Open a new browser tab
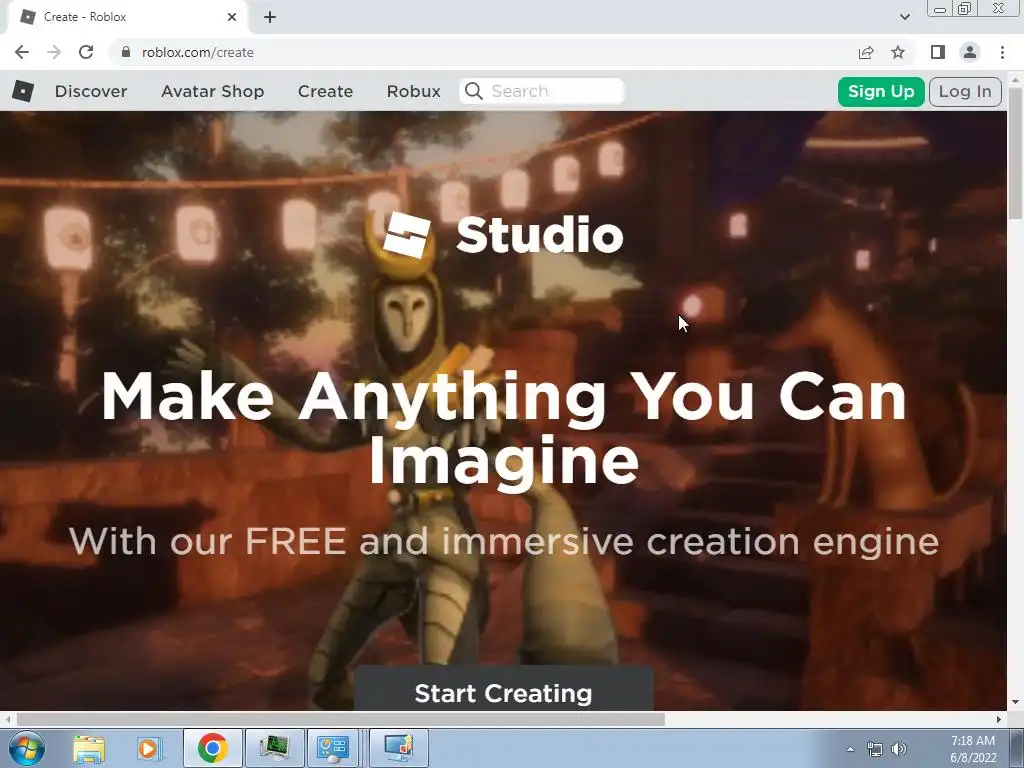 270,17
